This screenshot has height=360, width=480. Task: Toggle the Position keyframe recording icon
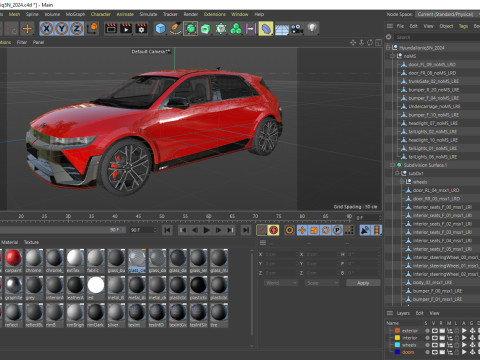(x=302, y=230)
